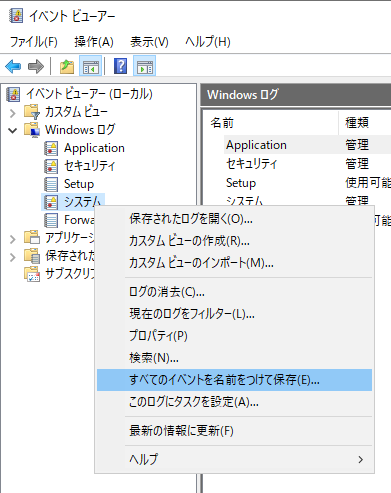The width and height of the screenshot is (391, 493).
Task: Click the 保存された logs folder icon
Action: coord(32,256)
